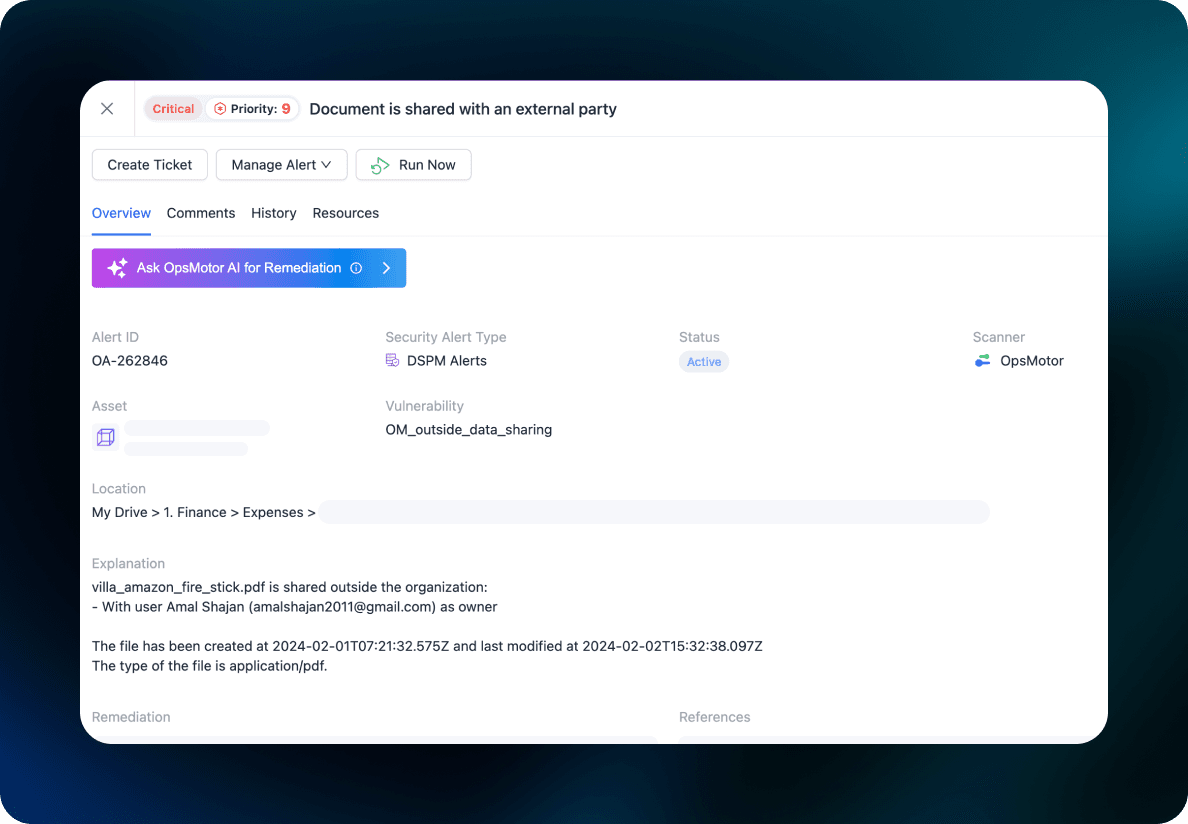Click the Critical severity badge
Screen dimensions: 1188x824
coord(173,109)
